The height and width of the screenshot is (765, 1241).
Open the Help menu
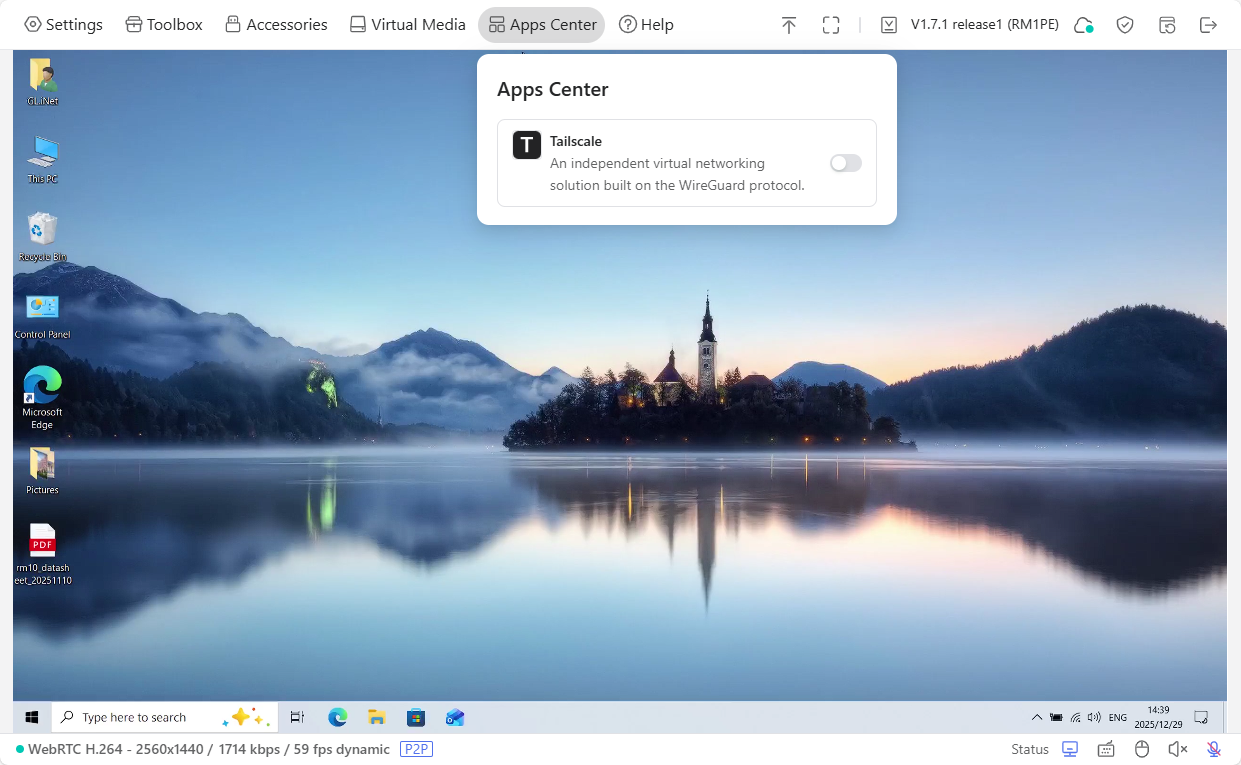[x=646, y=25]
